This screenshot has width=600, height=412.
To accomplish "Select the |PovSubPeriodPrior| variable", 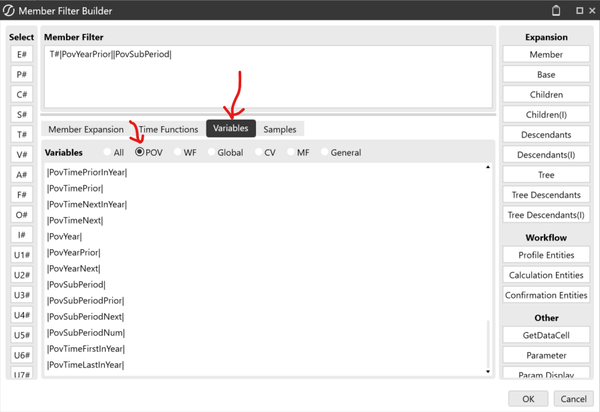I will tap(85, 301).
